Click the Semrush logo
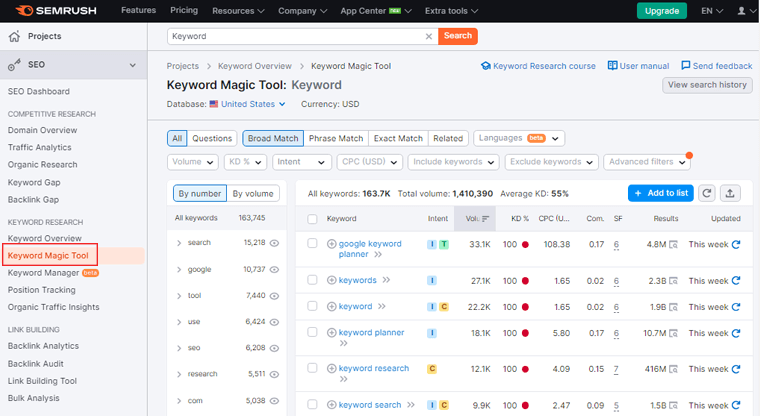Image resolution: width=760 pixels, height=416 pixels. pyautogui.click(x=56, y=11)
